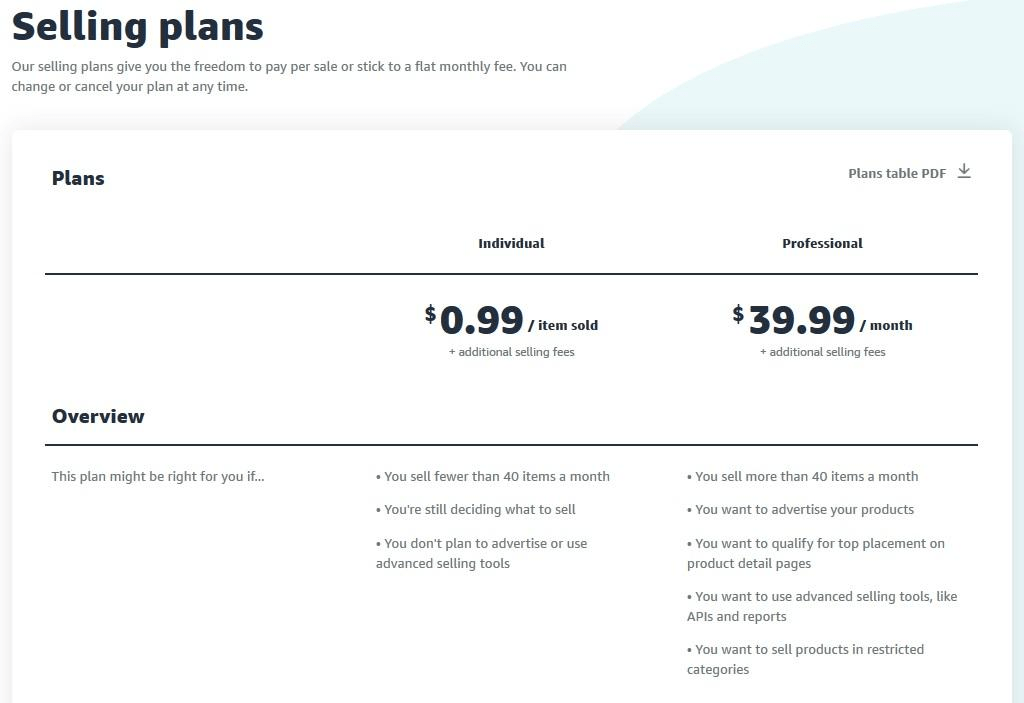Image resolution: width=1024 pixels, height=703 pixels.
Task: Click the Selling plans page heading
Action: (x=138, y=27)
